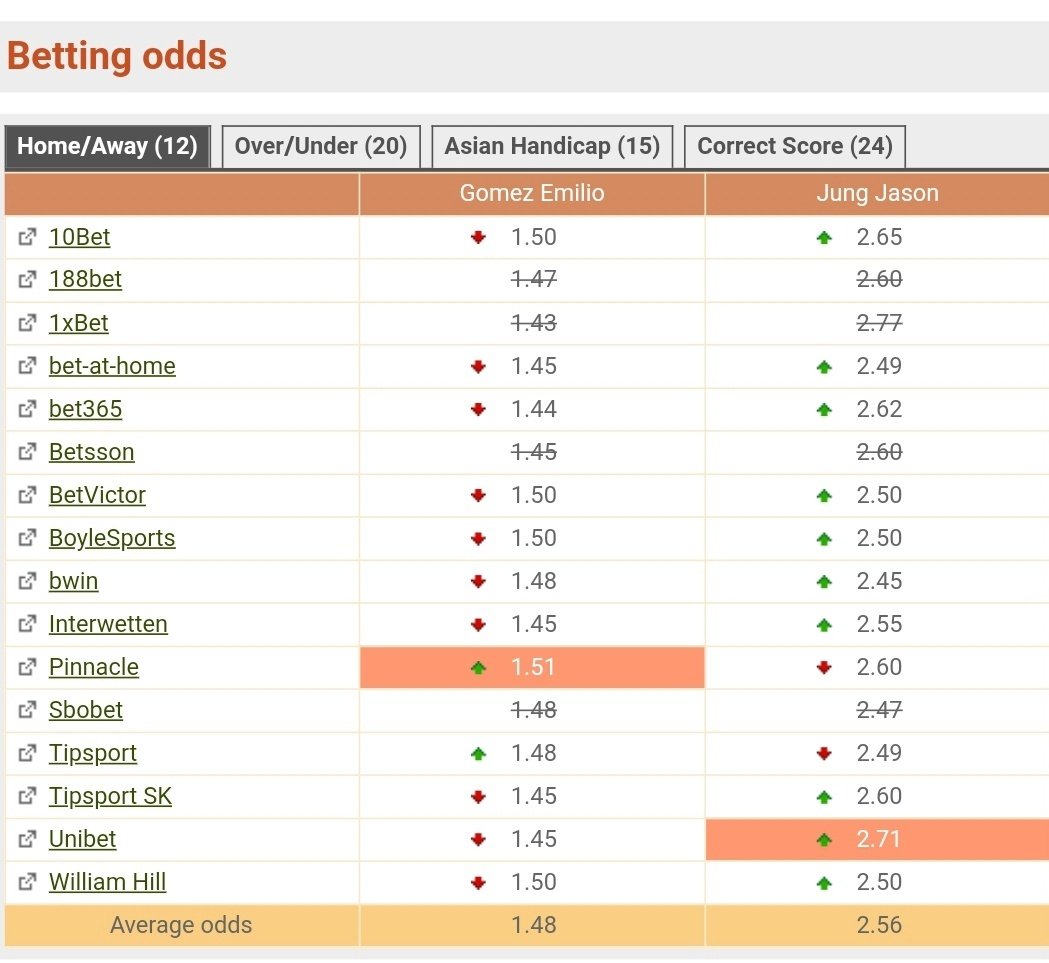Image resolution: width=1049 pixels, height=963 pixels.
Task: Select the Correct Score (24) tab
Action: pos(795,146)
